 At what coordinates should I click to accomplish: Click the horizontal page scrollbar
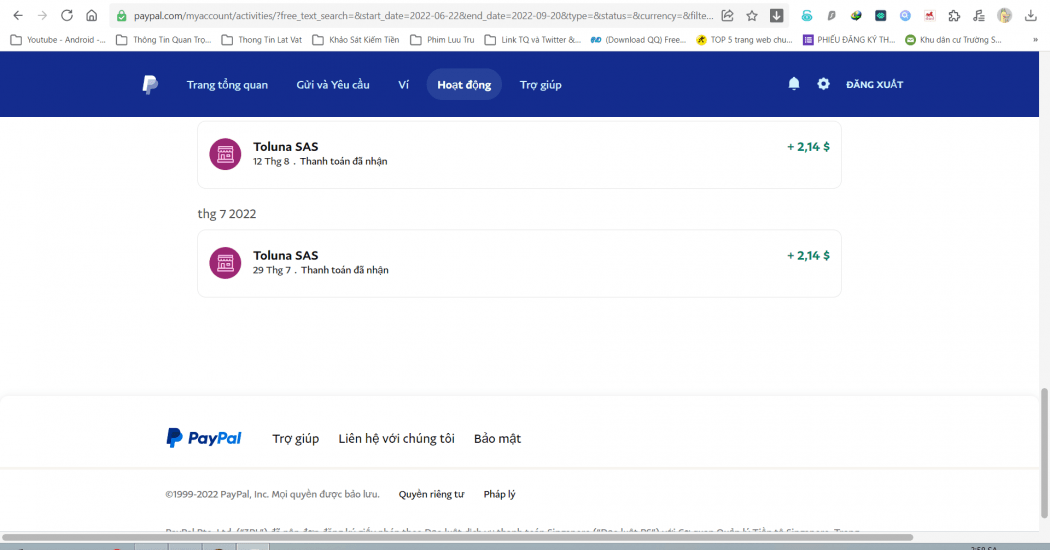(458, 537)
